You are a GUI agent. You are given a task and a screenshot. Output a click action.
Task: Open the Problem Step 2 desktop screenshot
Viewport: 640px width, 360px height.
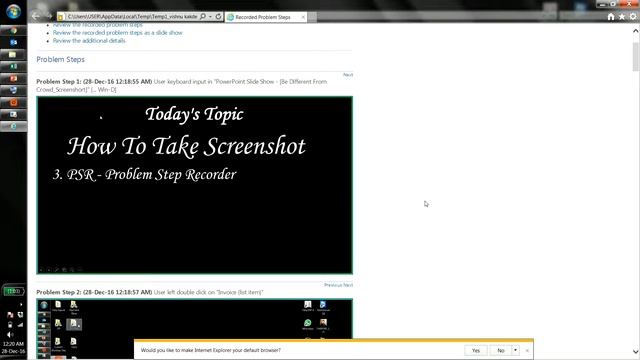195,329
